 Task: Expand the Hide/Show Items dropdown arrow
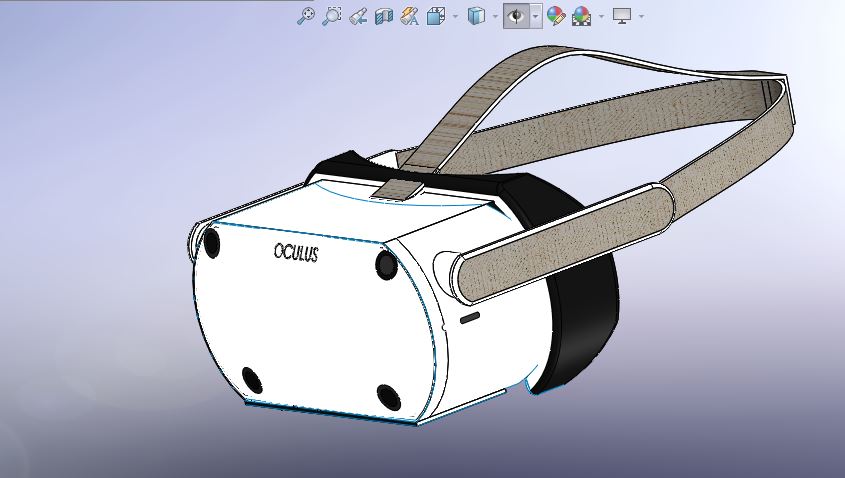click(536, 17)
